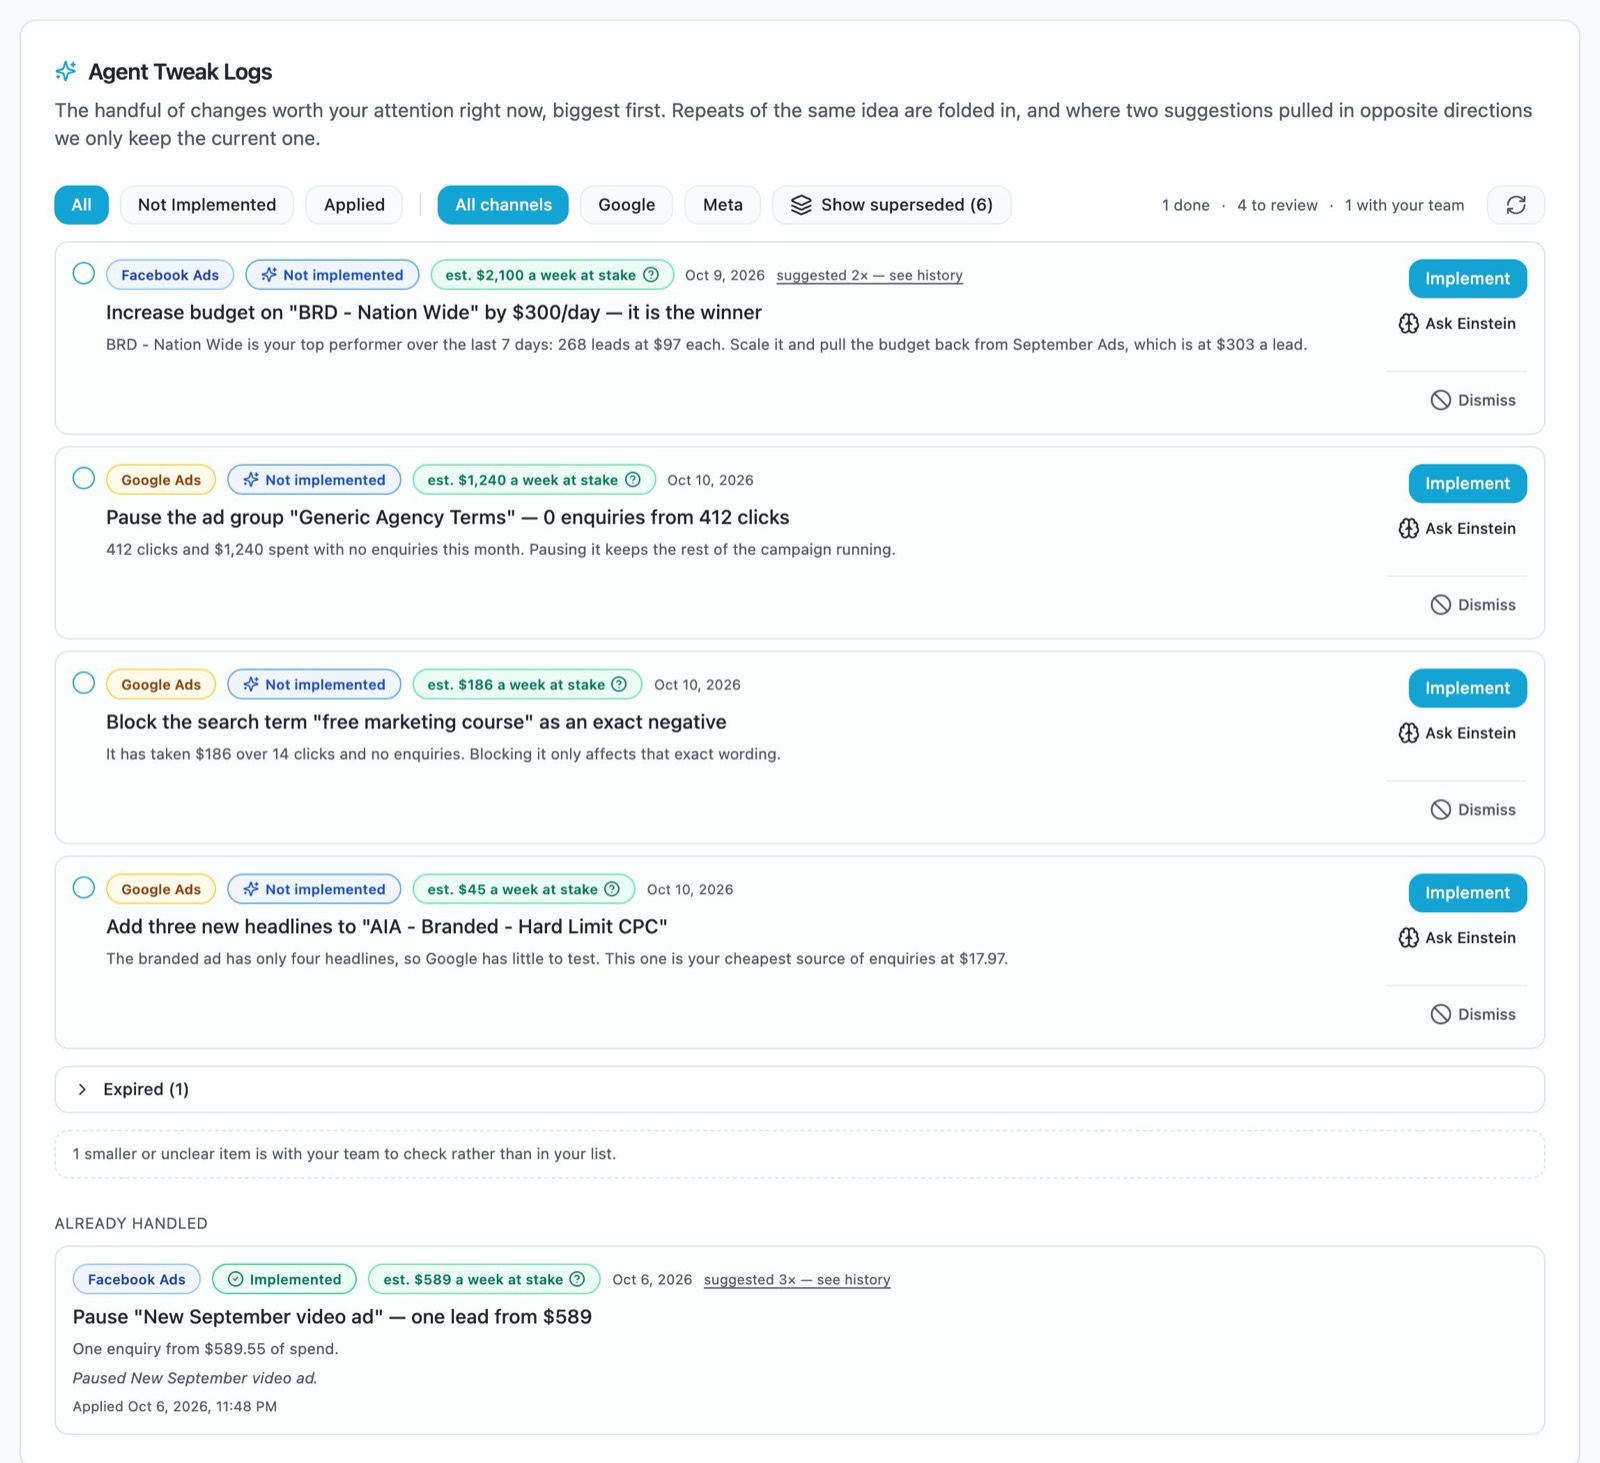Screen dimensions: 1600x1463
Task: Click the refresh icon button
Action: point(1515,205)
